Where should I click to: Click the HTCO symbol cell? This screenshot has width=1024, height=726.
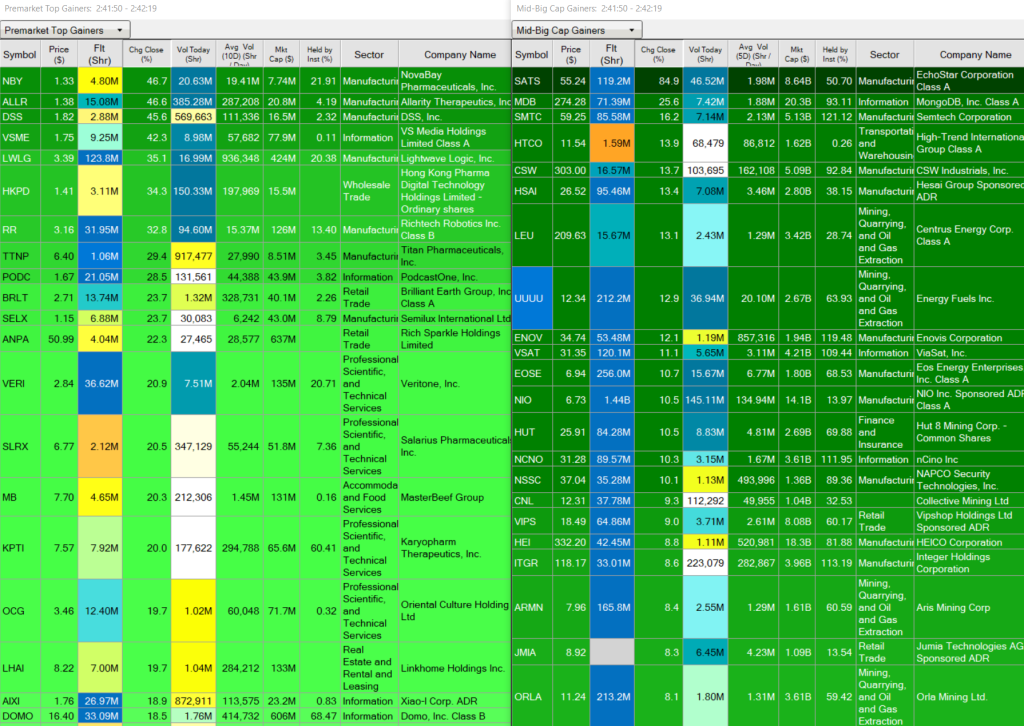coord(532,144)
